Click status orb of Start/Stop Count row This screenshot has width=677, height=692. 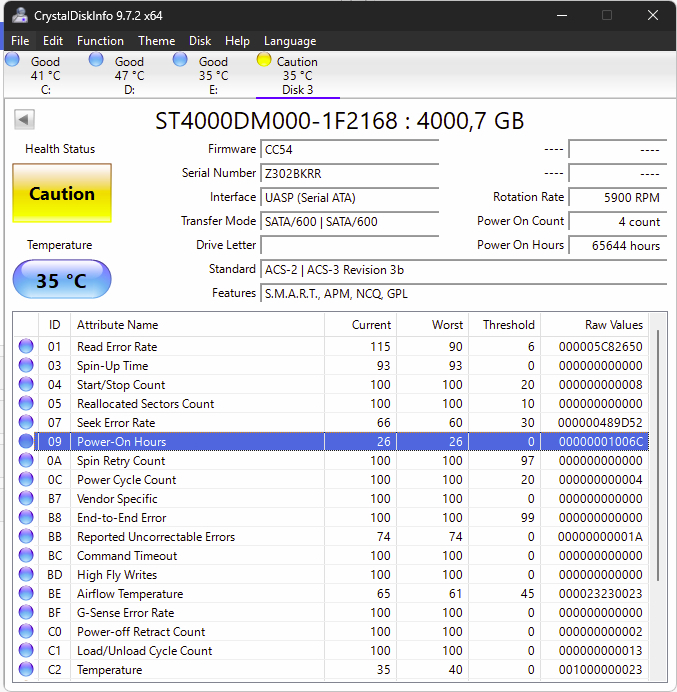[x=26, y=384]
